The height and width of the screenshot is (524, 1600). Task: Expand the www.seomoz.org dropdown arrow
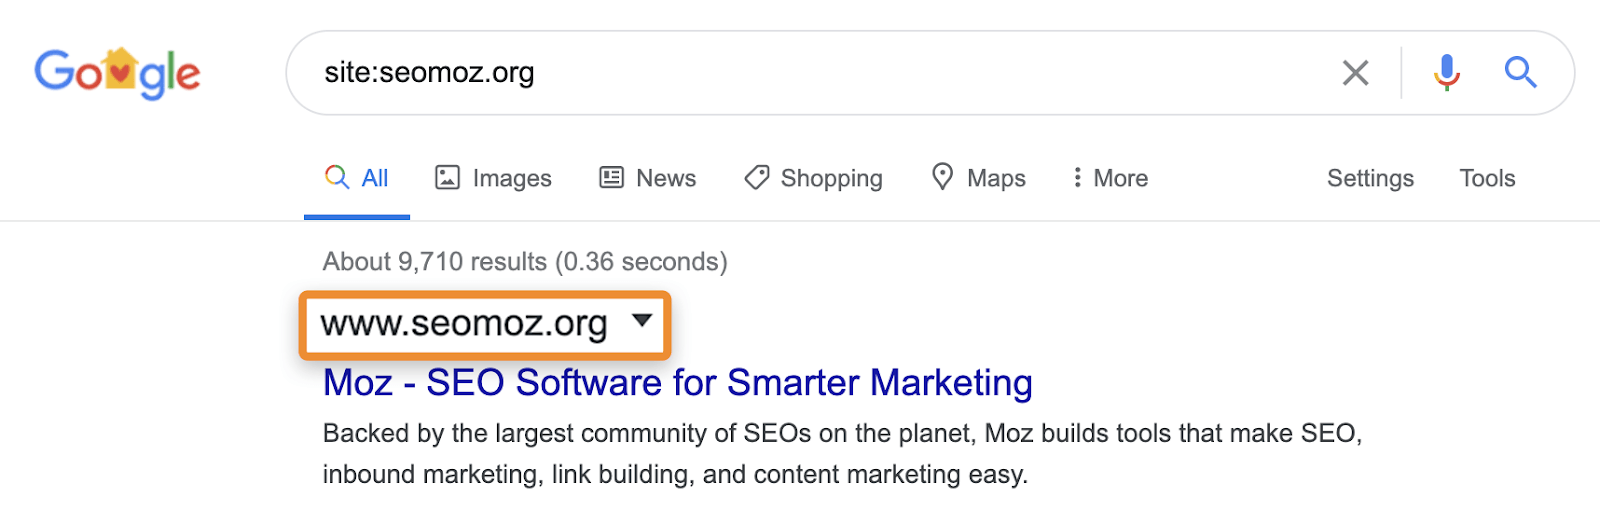[642, 321]
